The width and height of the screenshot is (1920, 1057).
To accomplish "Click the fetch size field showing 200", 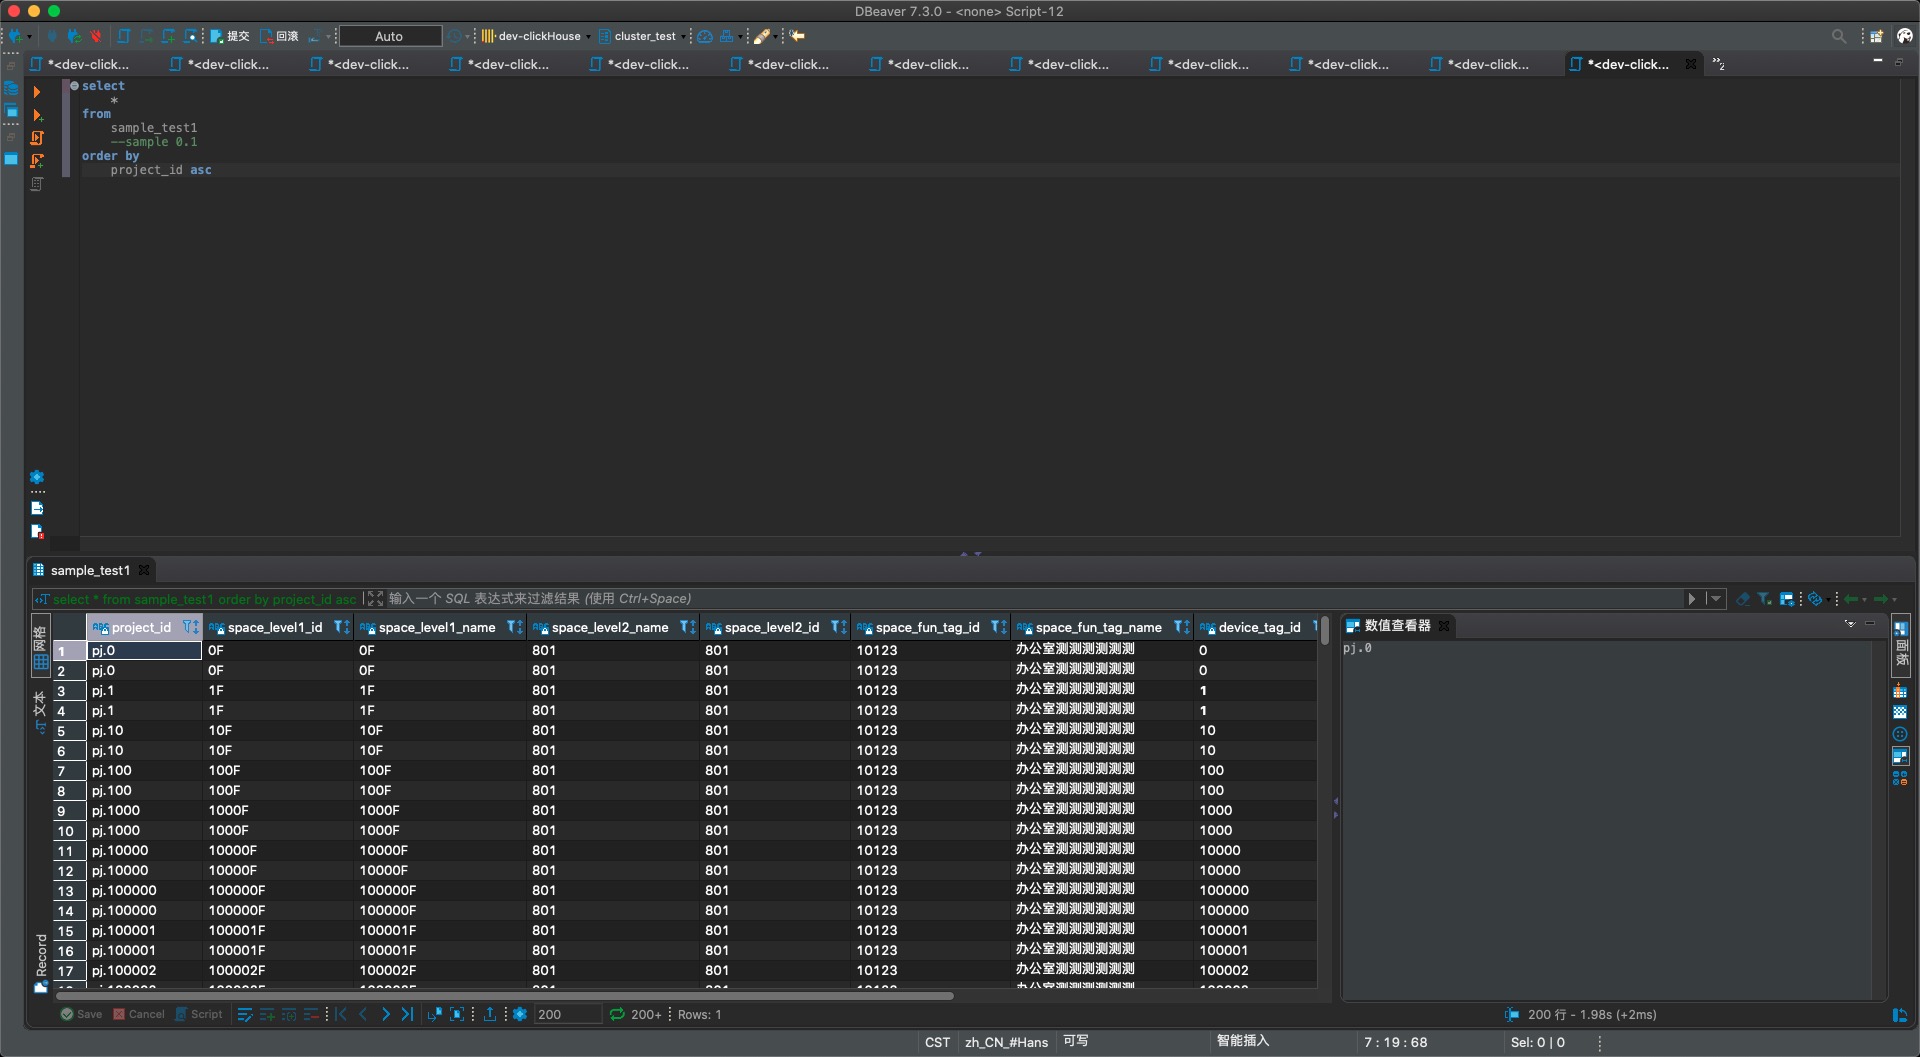I will click(567, 1014).
